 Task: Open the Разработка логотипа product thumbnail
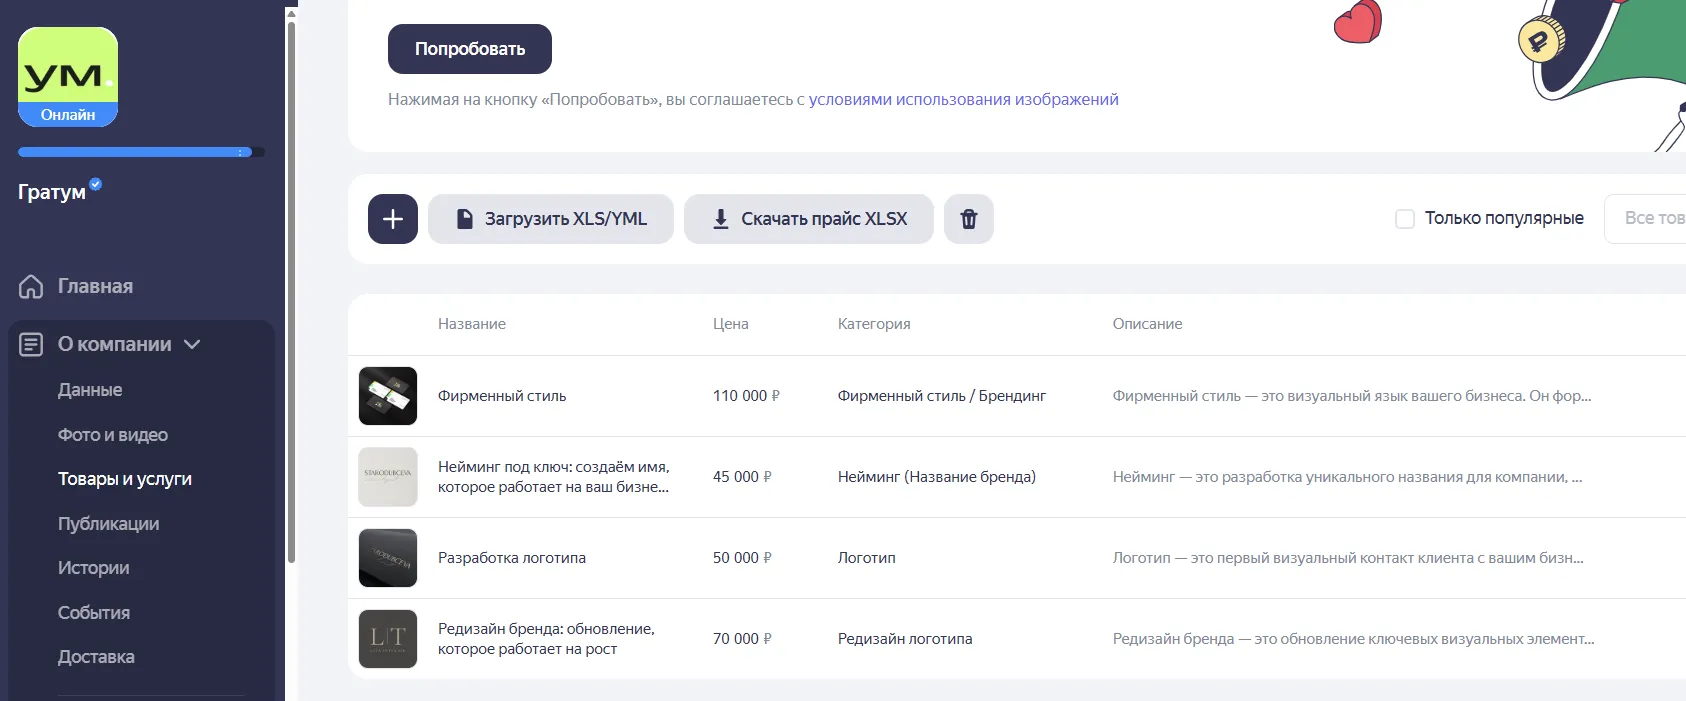[x=388, y=558]
